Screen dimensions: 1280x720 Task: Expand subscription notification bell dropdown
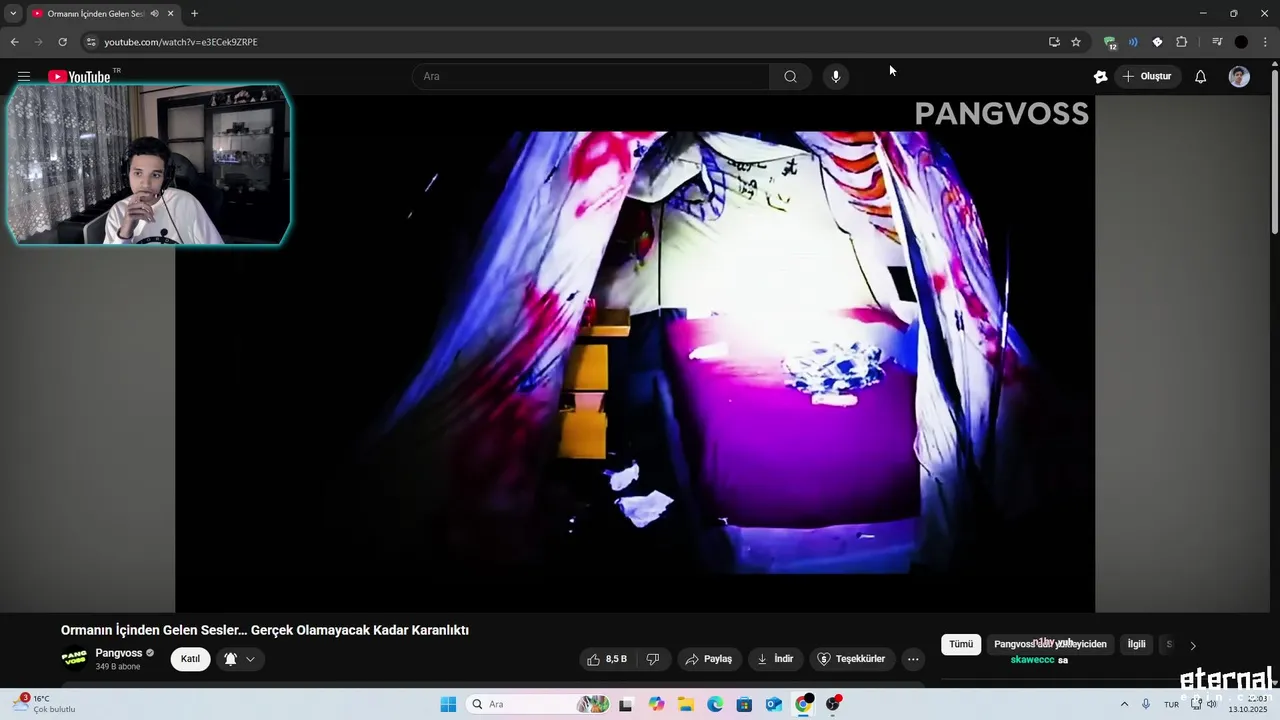coord(240,659)
